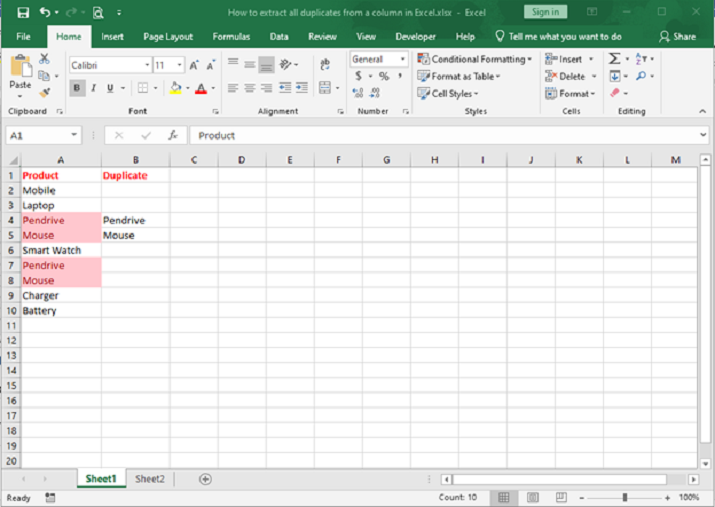Increase the font size
This screenshot has width=715, height=507.
194,65
